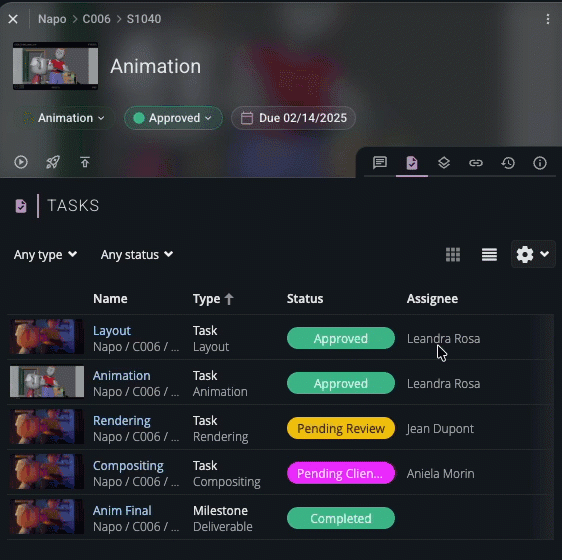Open the Animation task type dropdown

pos(64,118)
